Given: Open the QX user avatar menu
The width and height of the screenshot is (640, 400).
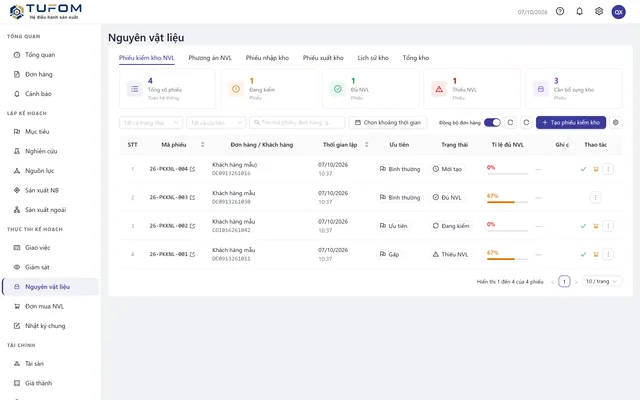Looking at the screenshot, I should 618,12.
